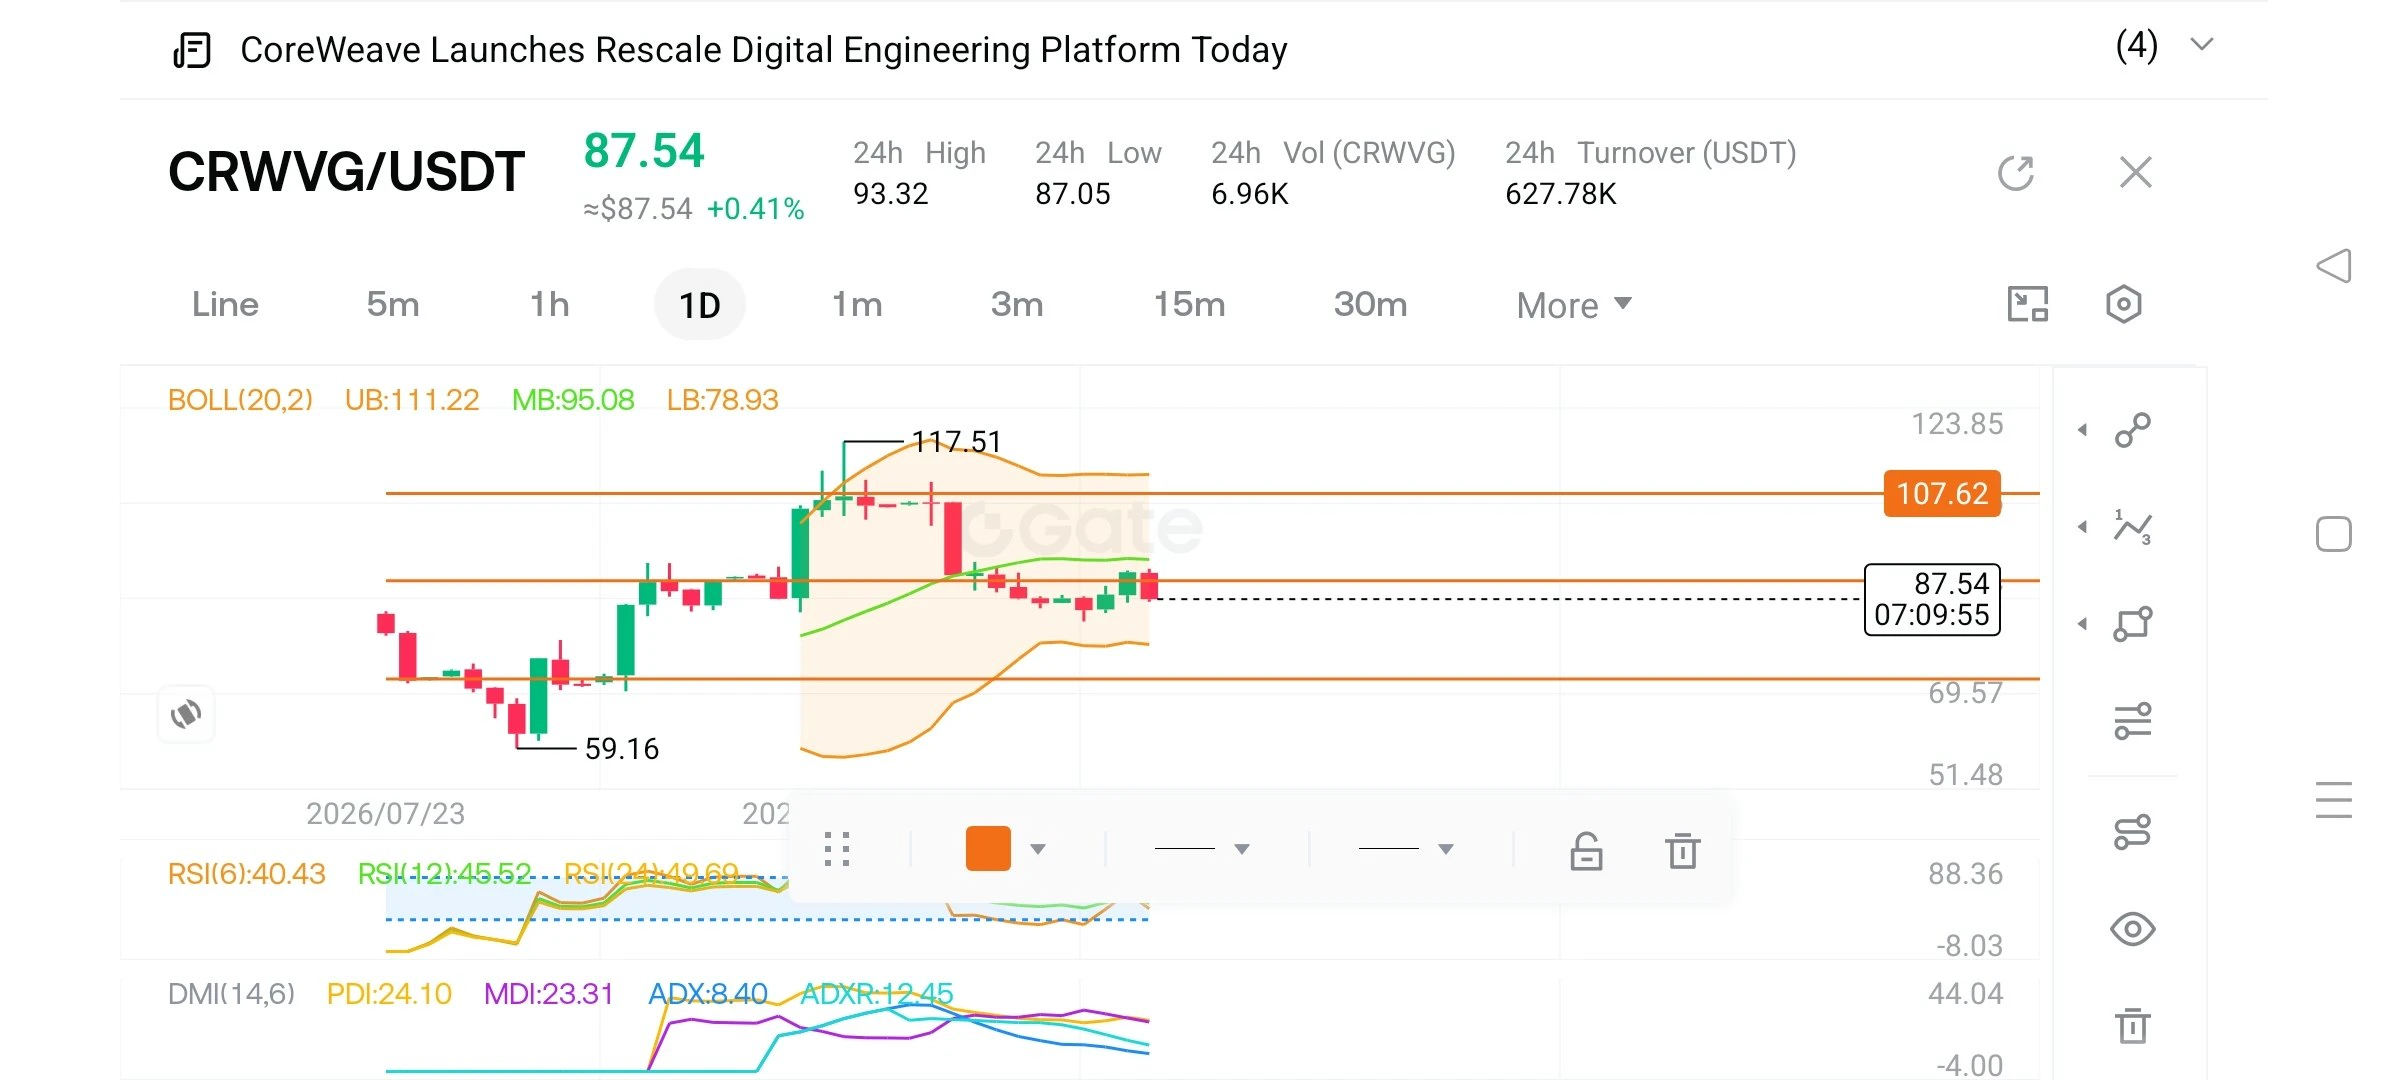
Task: Tap the 24h Turnover value 627.78K
Action: [x=1560, y=194]
